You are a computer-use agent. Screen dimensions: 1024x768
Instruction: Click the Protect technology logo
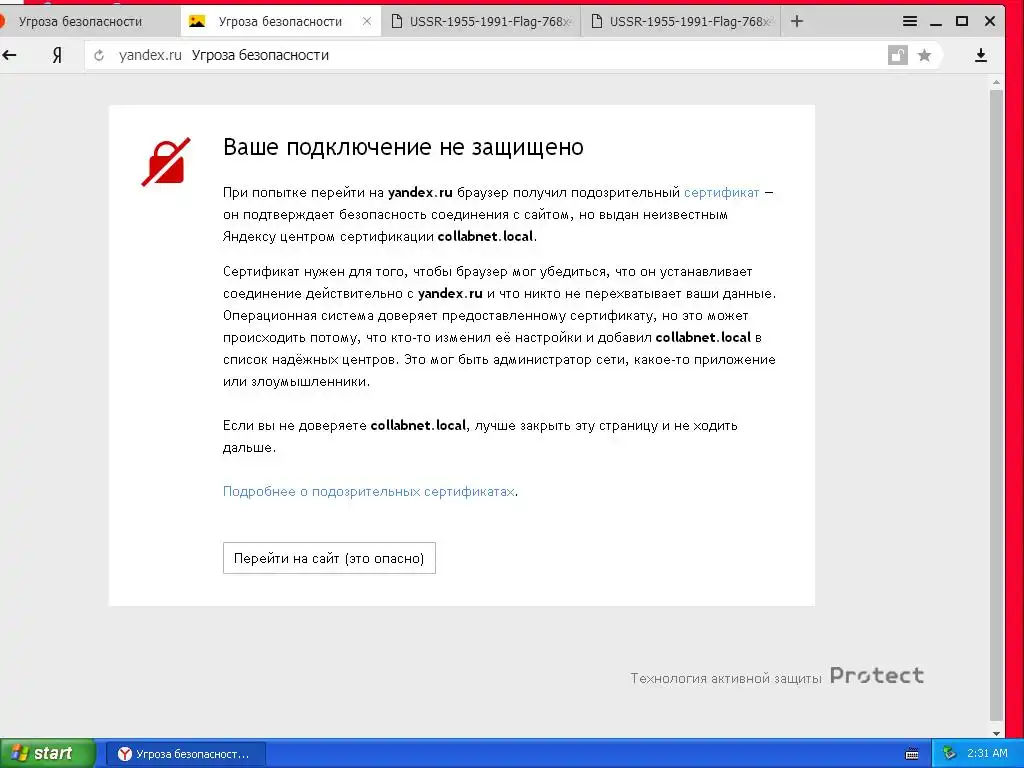point(877,675)
